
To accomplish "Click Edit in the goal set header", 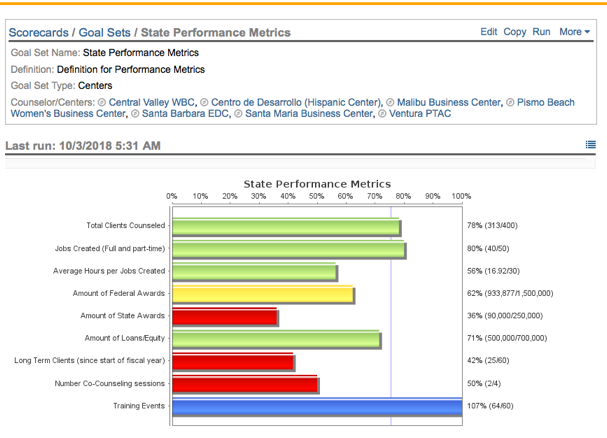I will pyautogui.click(x=488, y=32).
